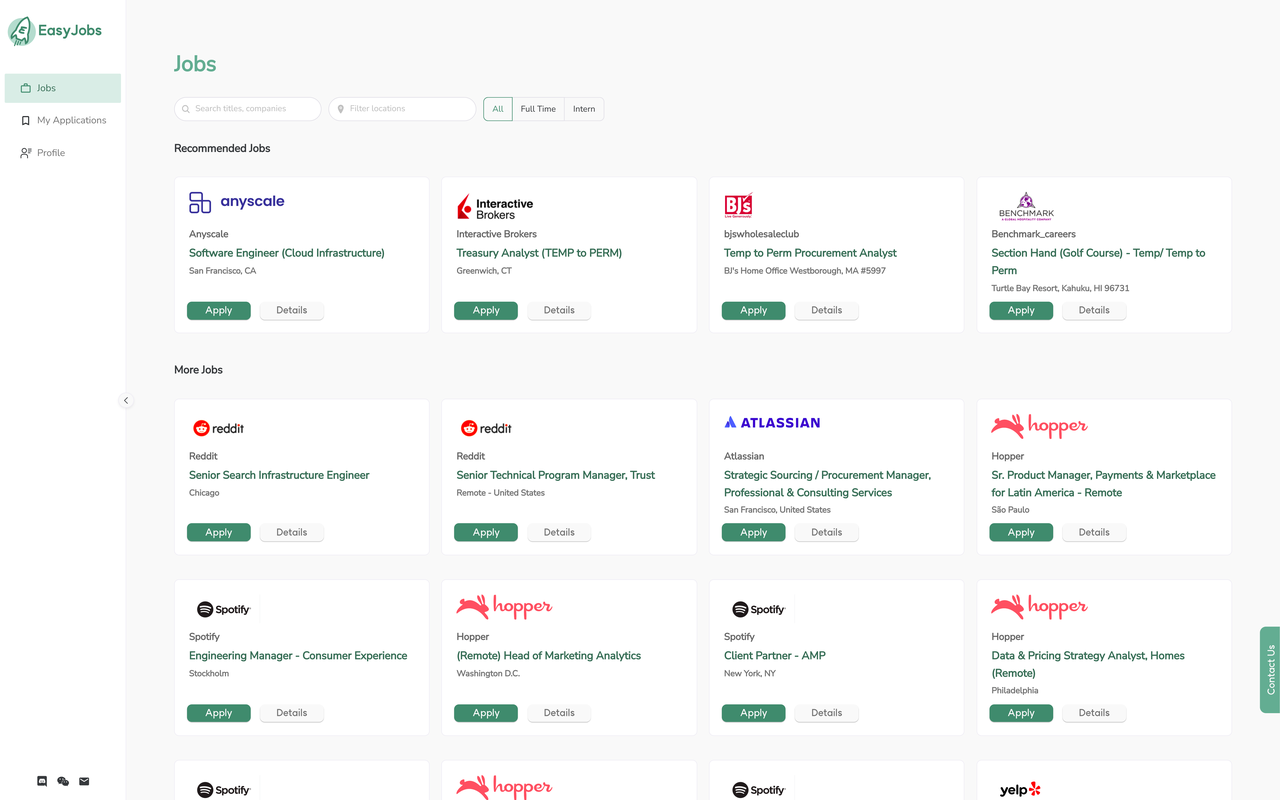This screenshot has width=1280, height=800.
Task: Select the All job type filter
Action: pos(498,109)
